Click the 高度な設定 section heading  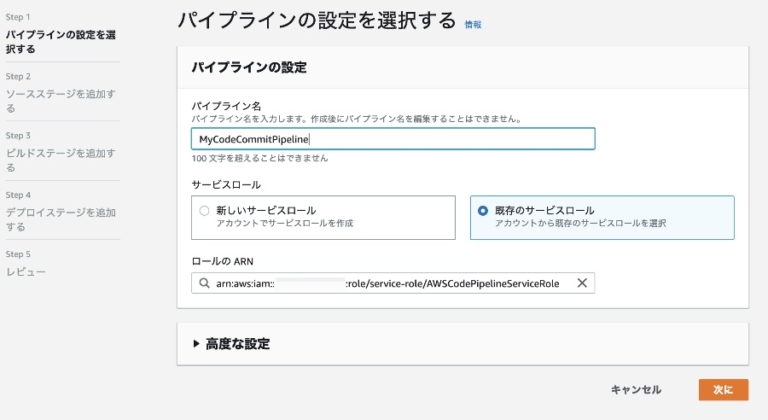click(x=238, y=344)
